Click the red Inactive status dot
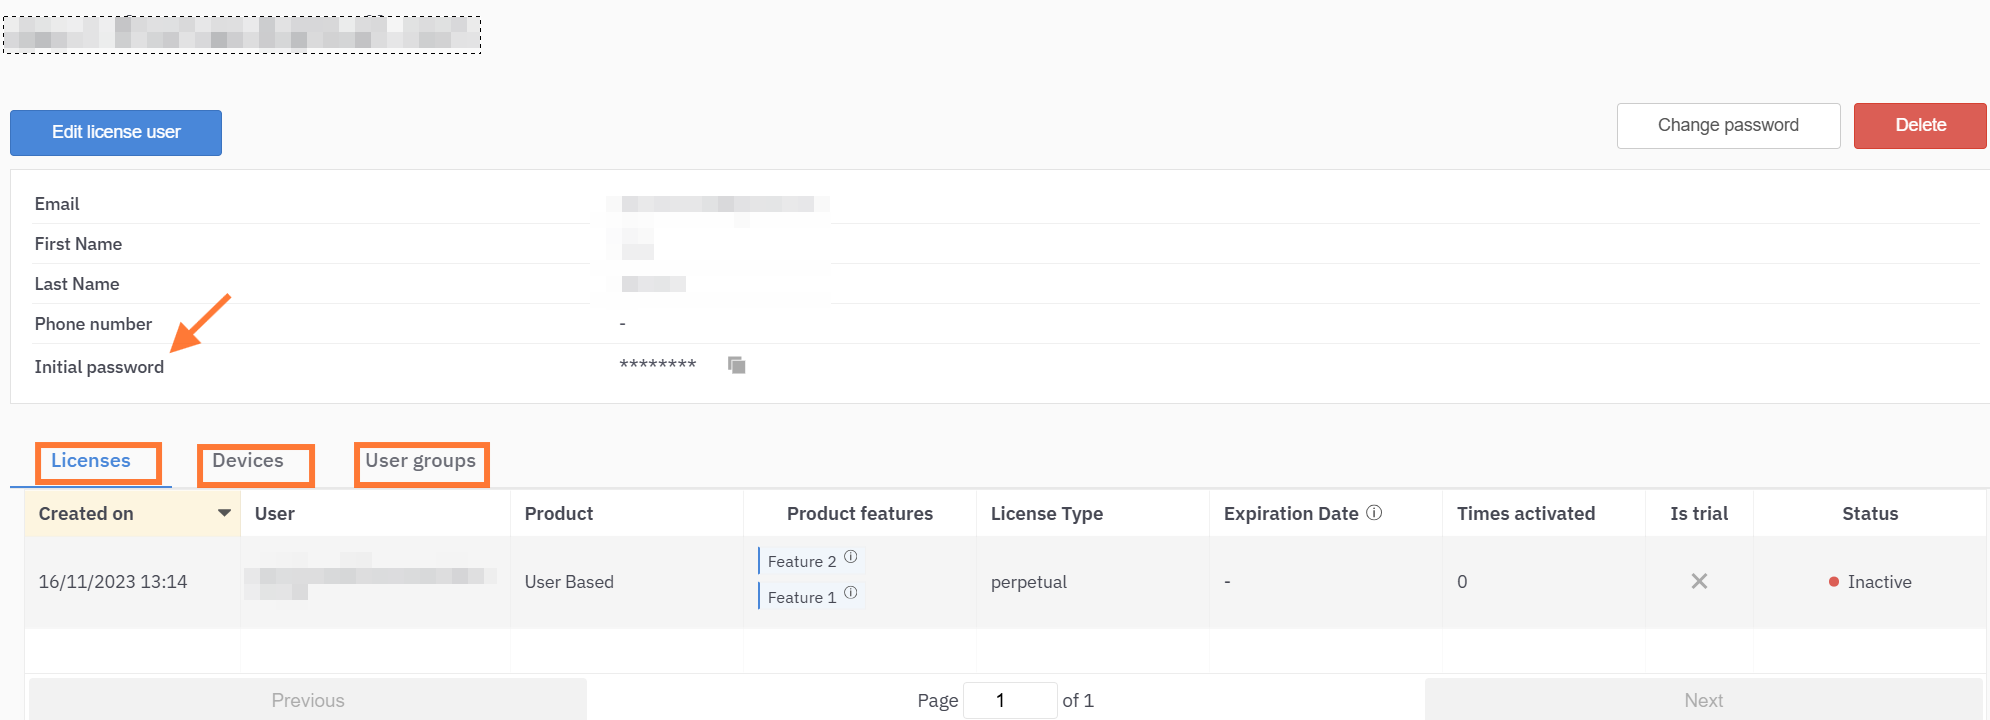This screenshot has height=720, width=1990. click(1834, 582)
